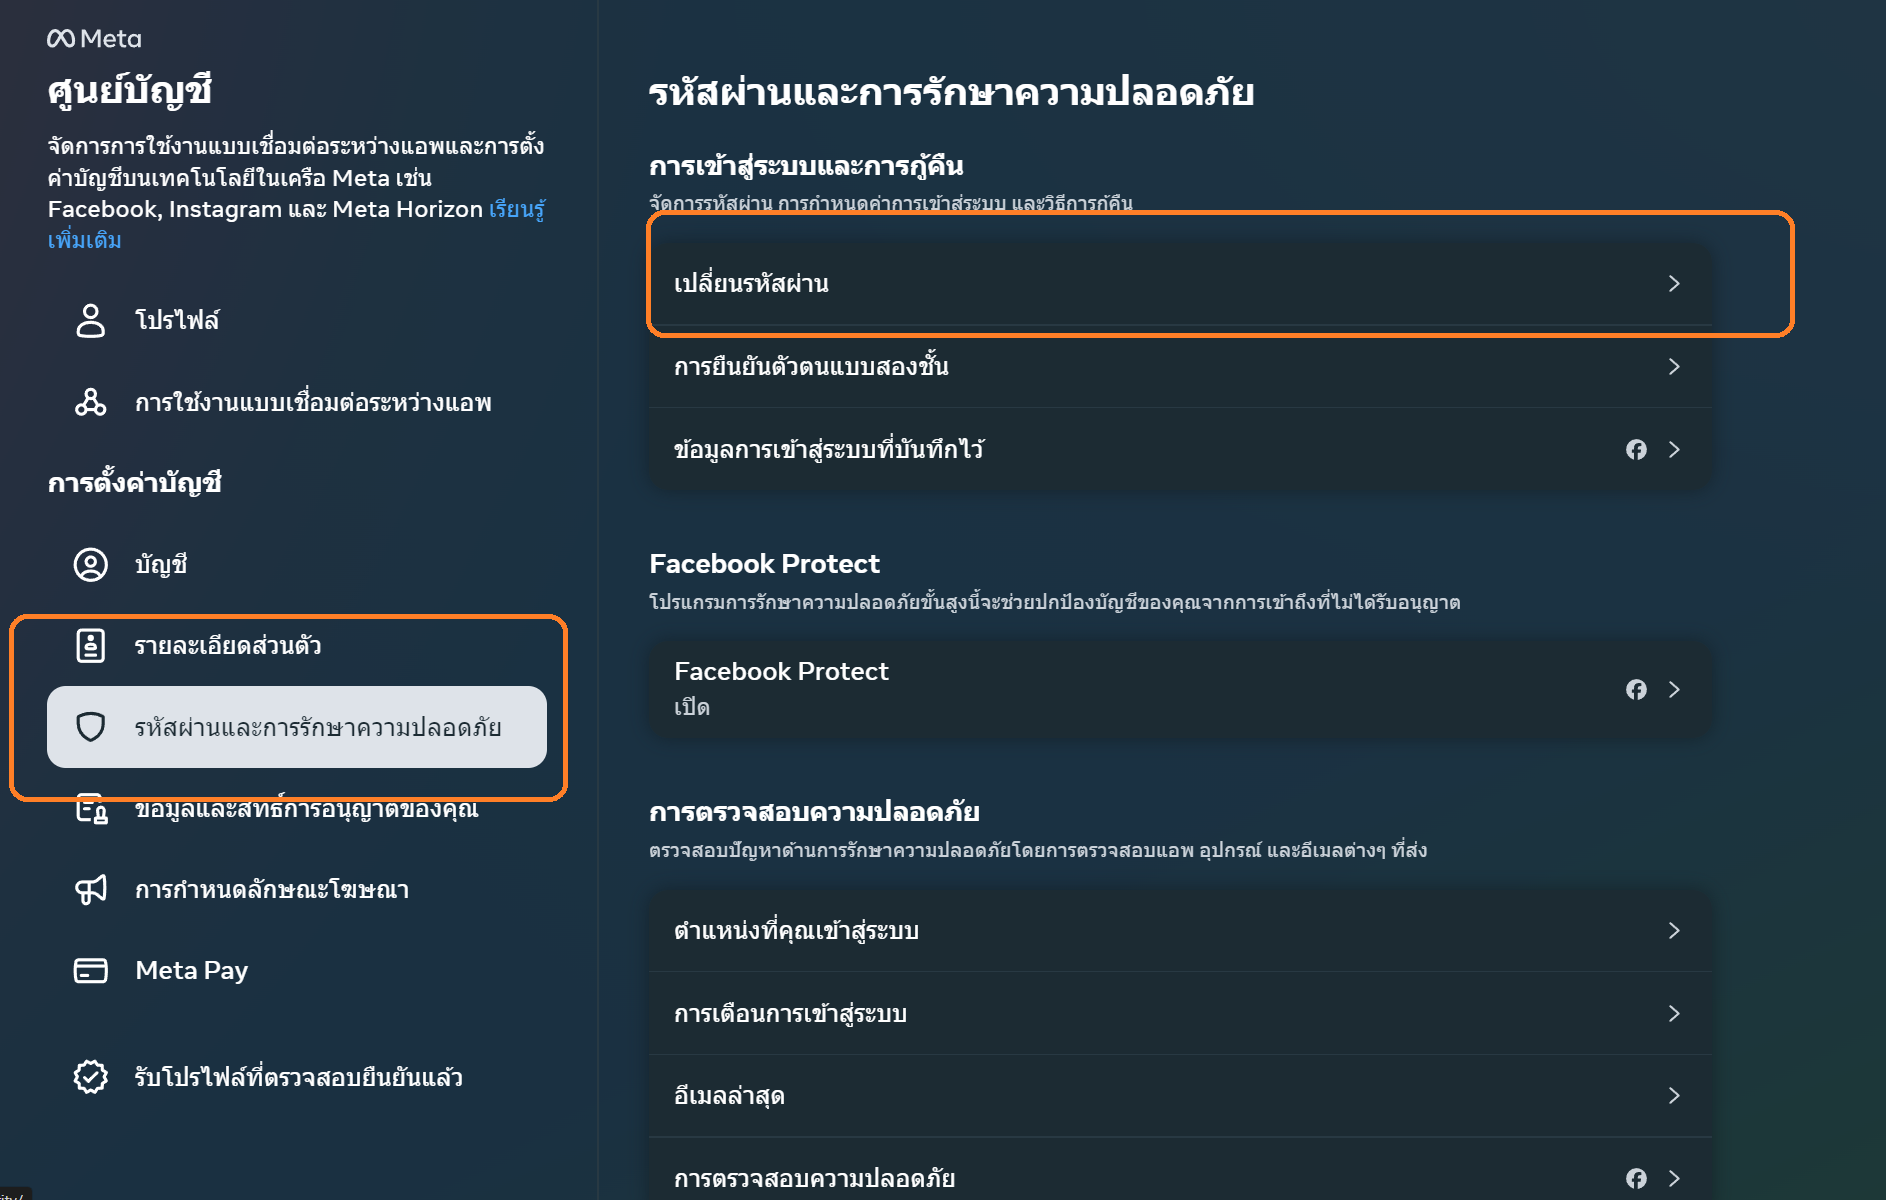This screenshot has height=1200, width=1886.
Task: Open the chevron in the bottom การตรวจสอบความปลอดภัย row
Action: (1674, 1179)
